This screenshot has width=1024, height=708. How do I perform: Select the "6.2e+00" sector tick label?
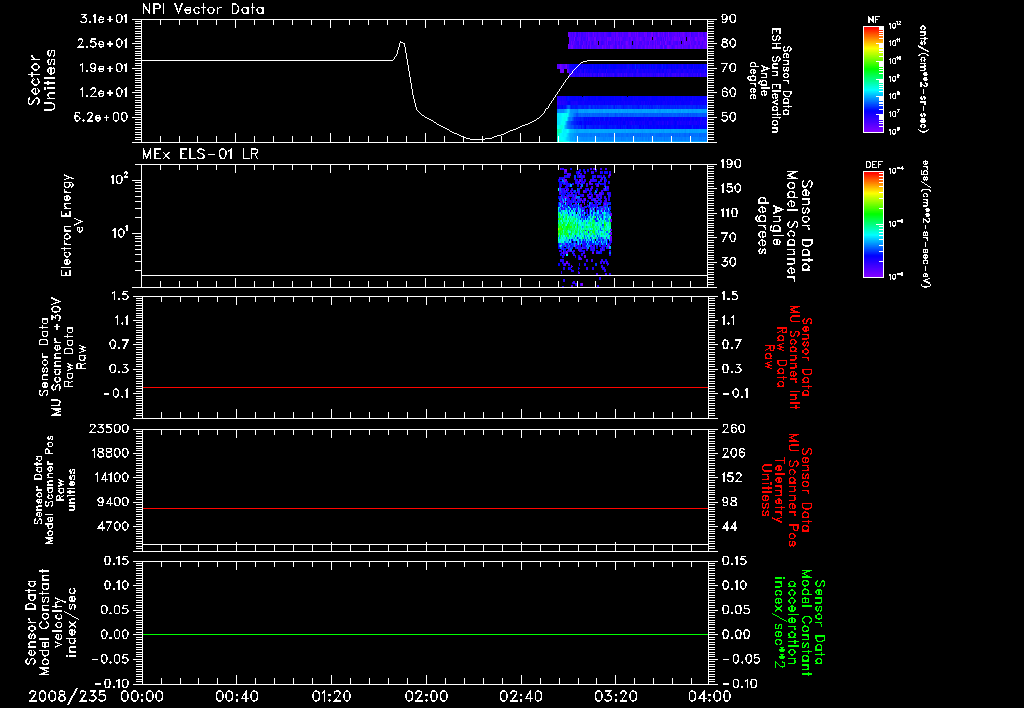click(103, 117)
